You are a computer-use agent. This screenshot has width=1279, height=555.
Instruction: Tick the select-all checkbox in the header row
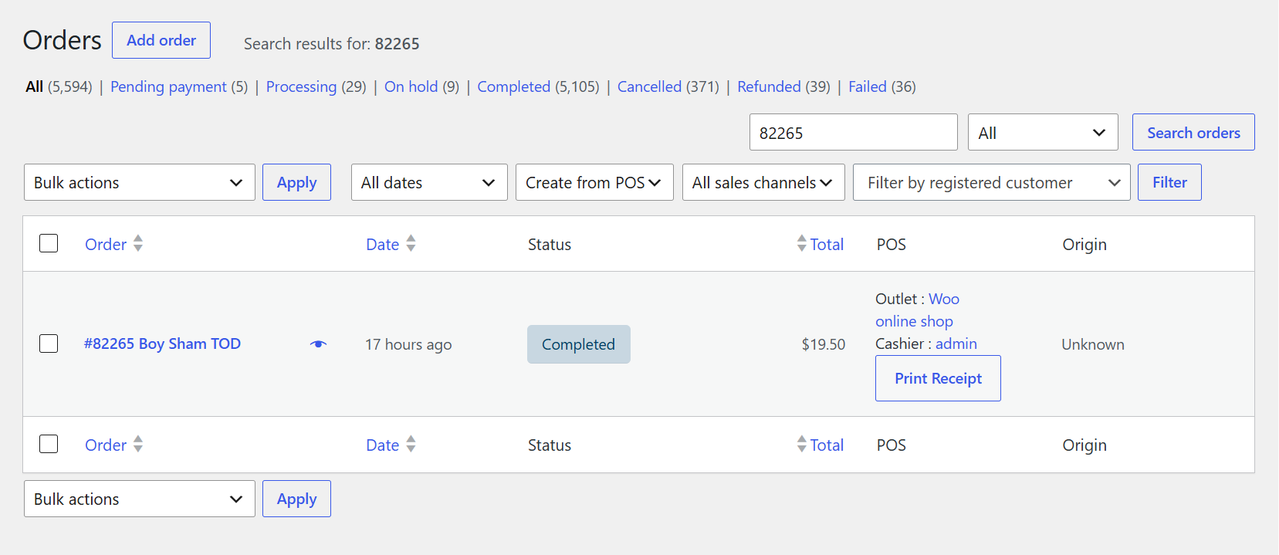click(x=48, y=243)
